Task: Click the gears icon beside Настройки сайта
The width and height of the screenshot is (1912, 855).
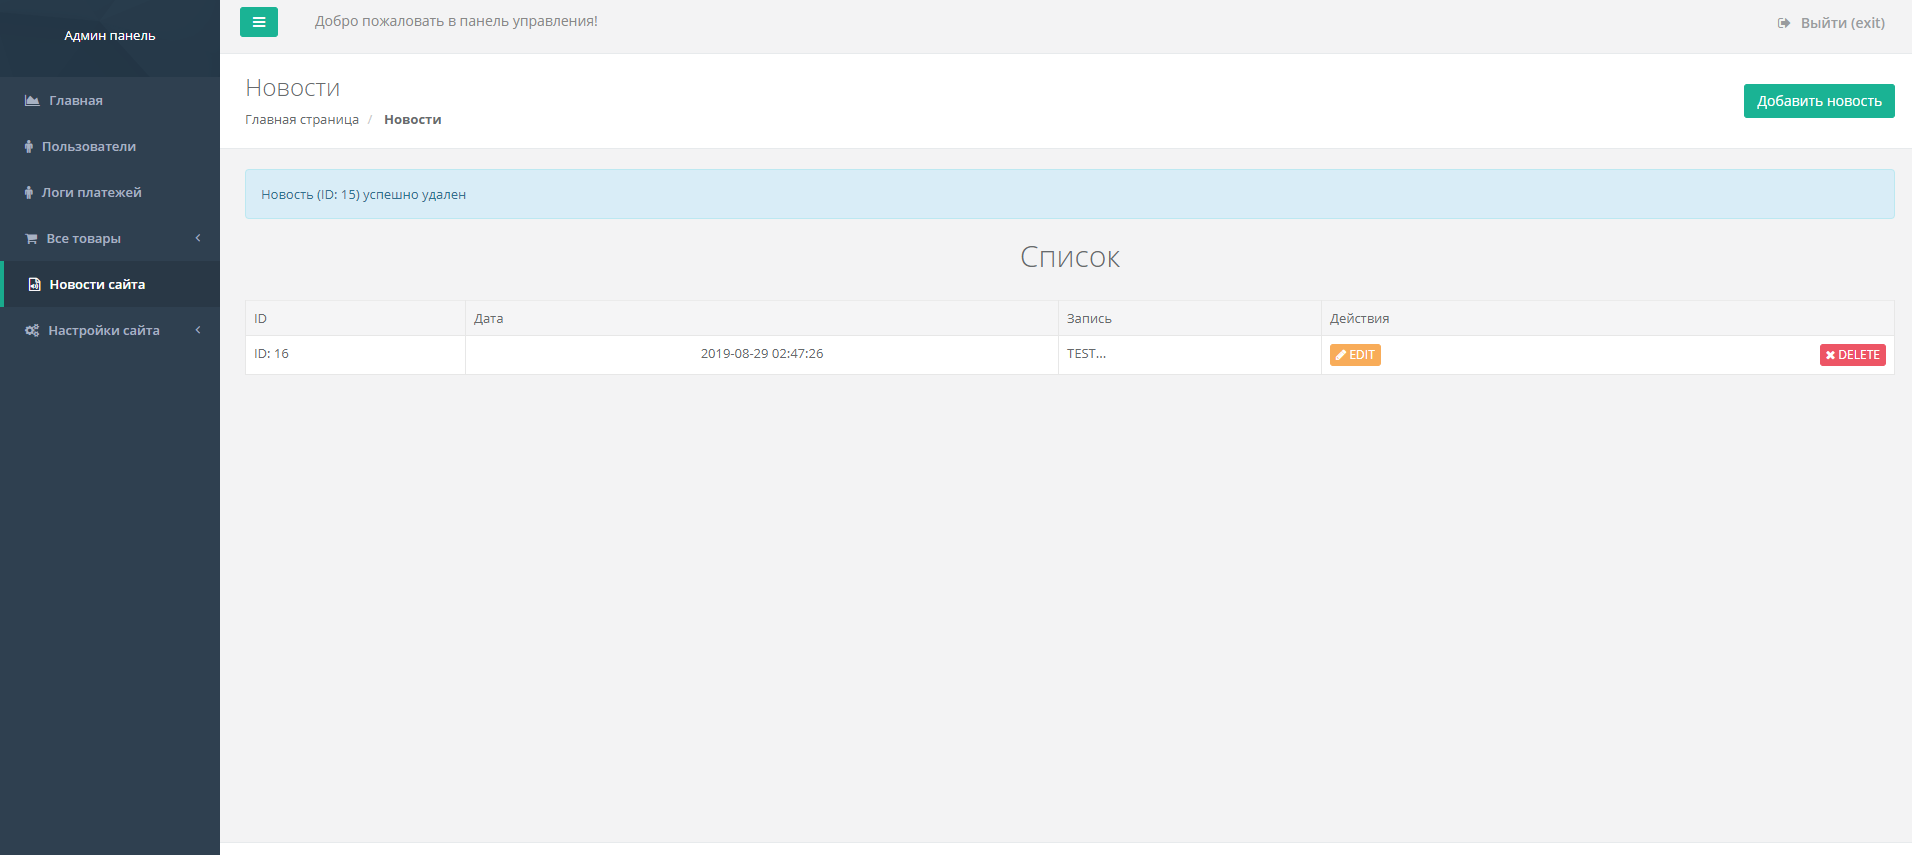Action: (32, 331)
